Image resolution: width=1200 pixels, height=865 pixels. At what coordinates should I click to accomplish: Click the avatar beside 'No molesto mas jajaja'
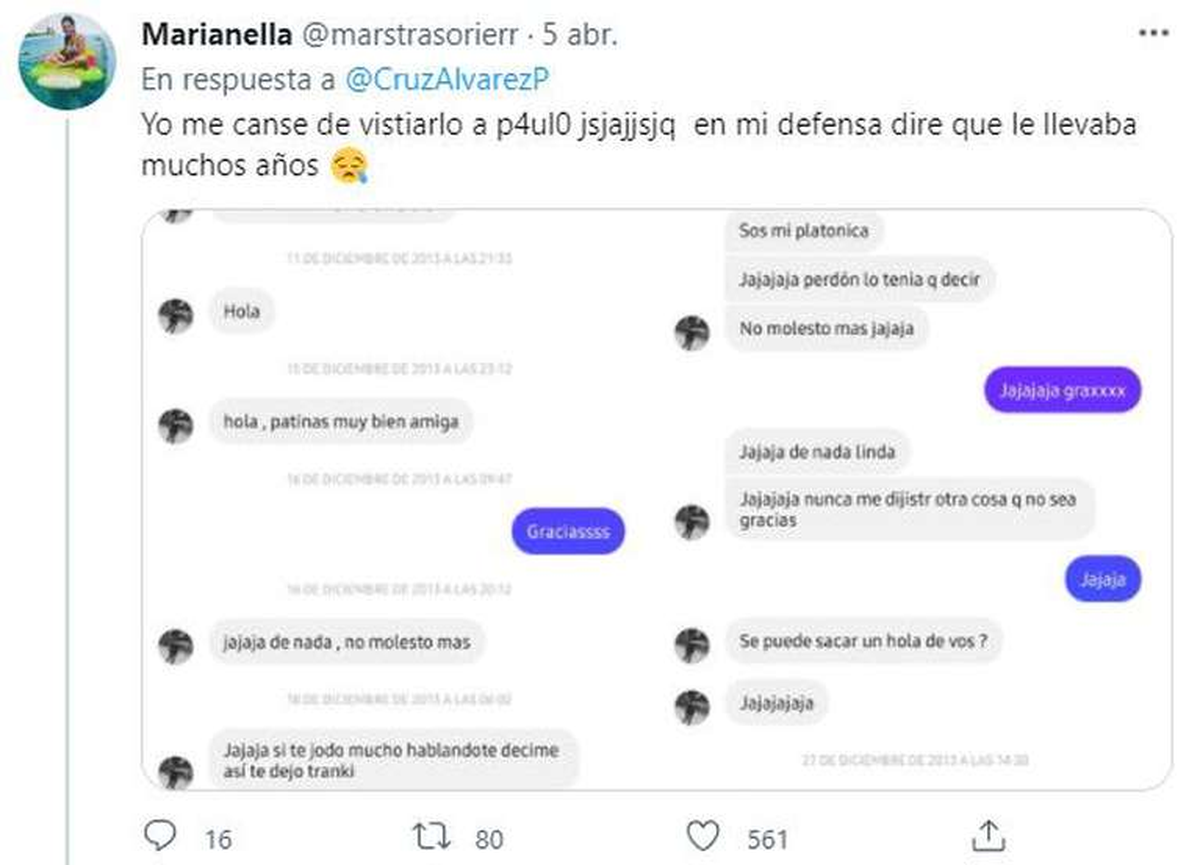(692, 333)
